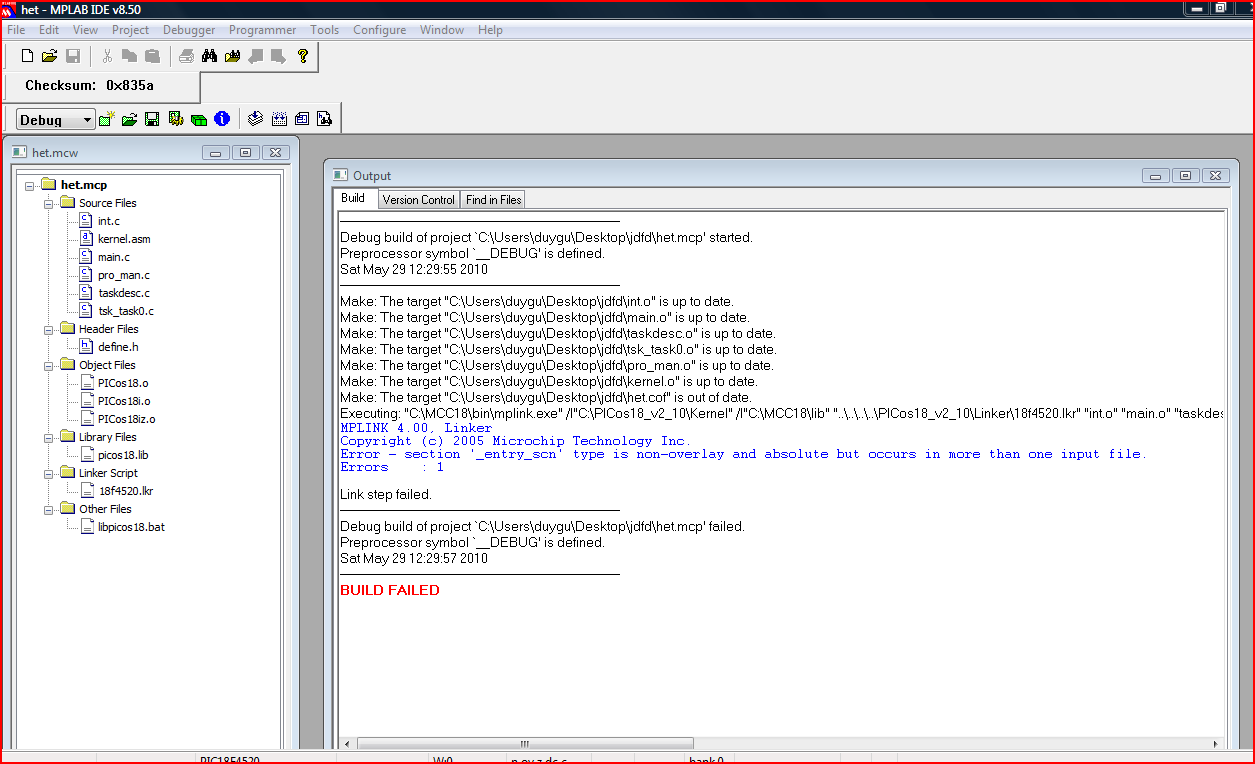Screen dimensions: 1255x764
Task: Click the scissors cut icon
Action: (x=107, y=56)
